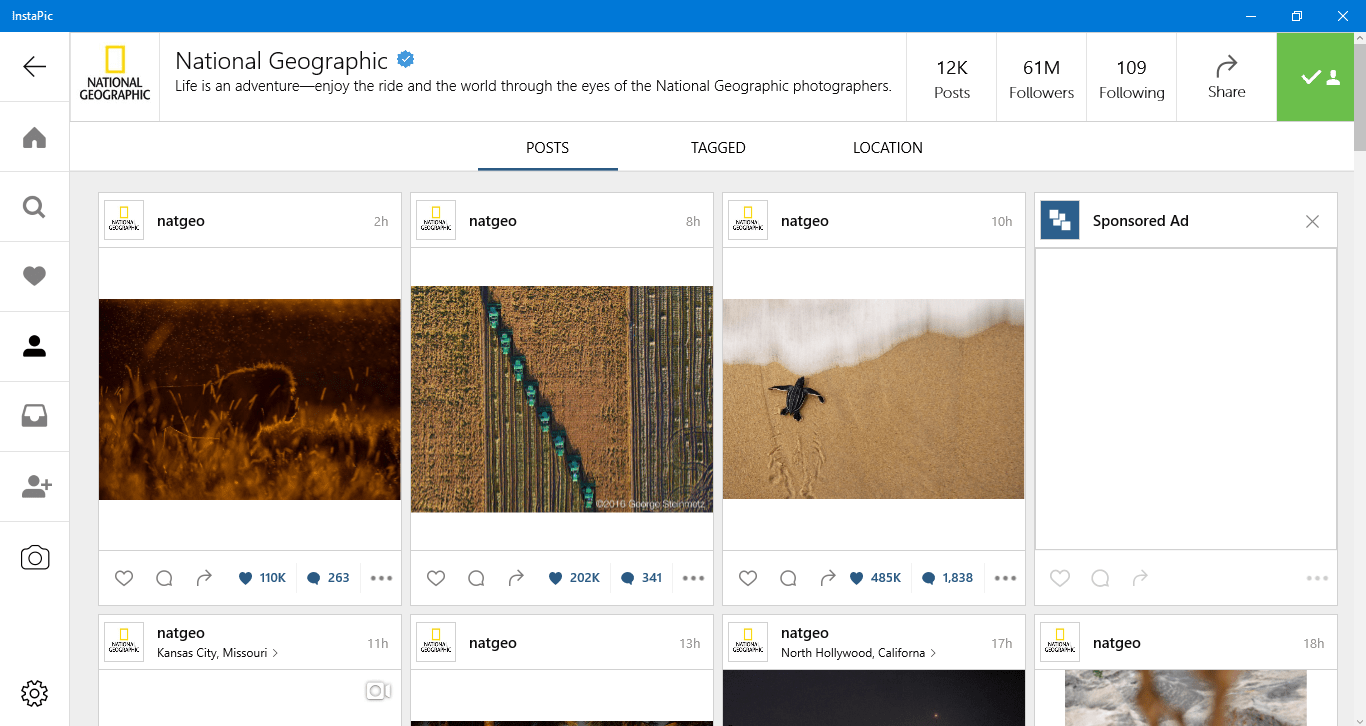
Task: Open the share arrow on the Sponsored Ad
Action: click(1140, 578)
